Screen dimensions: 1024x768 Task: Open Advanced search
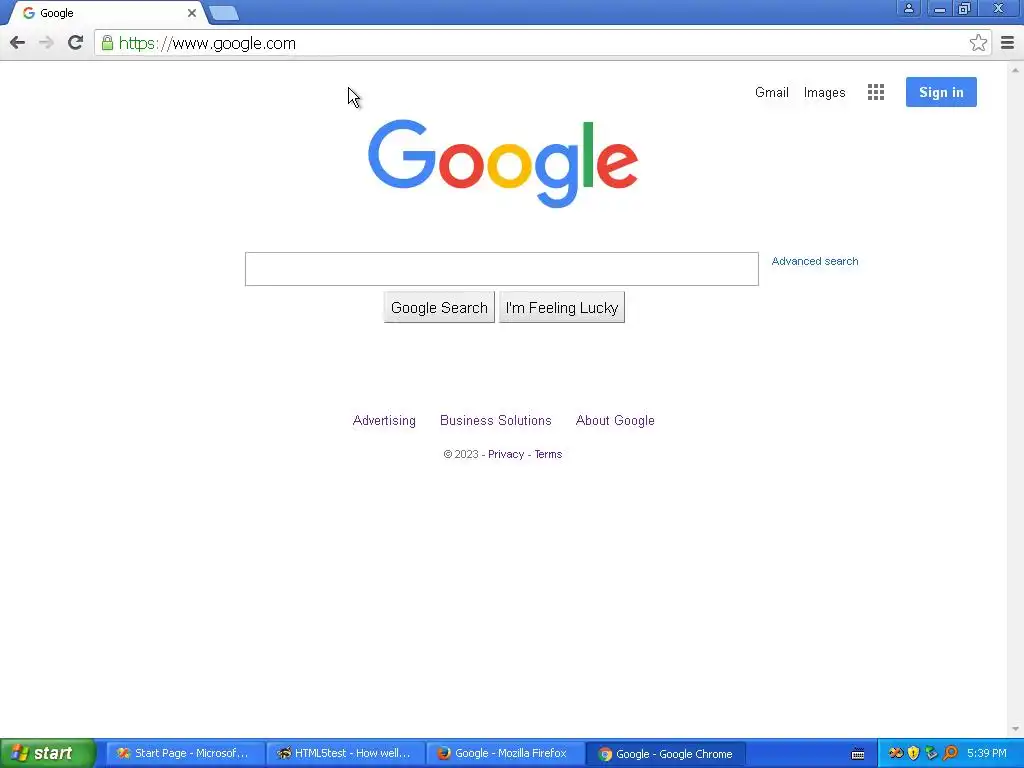click(x=815, y=261)
